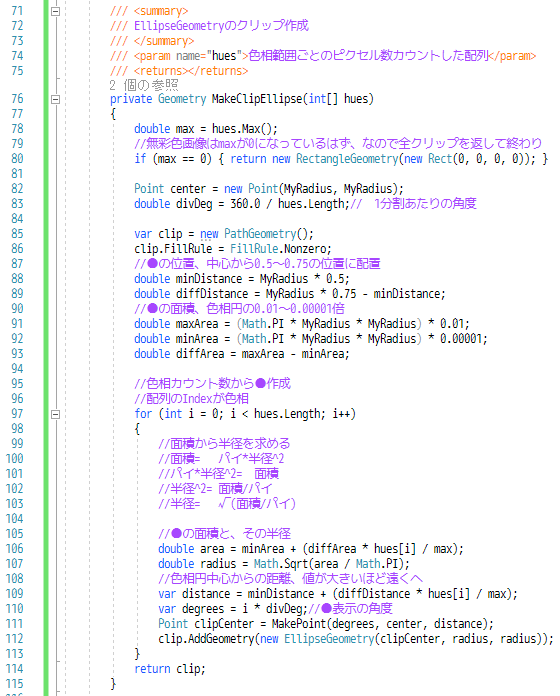Click the comment '//面積から半径を求める'
This screenshot has height=696, width=560.
[224, 444]
